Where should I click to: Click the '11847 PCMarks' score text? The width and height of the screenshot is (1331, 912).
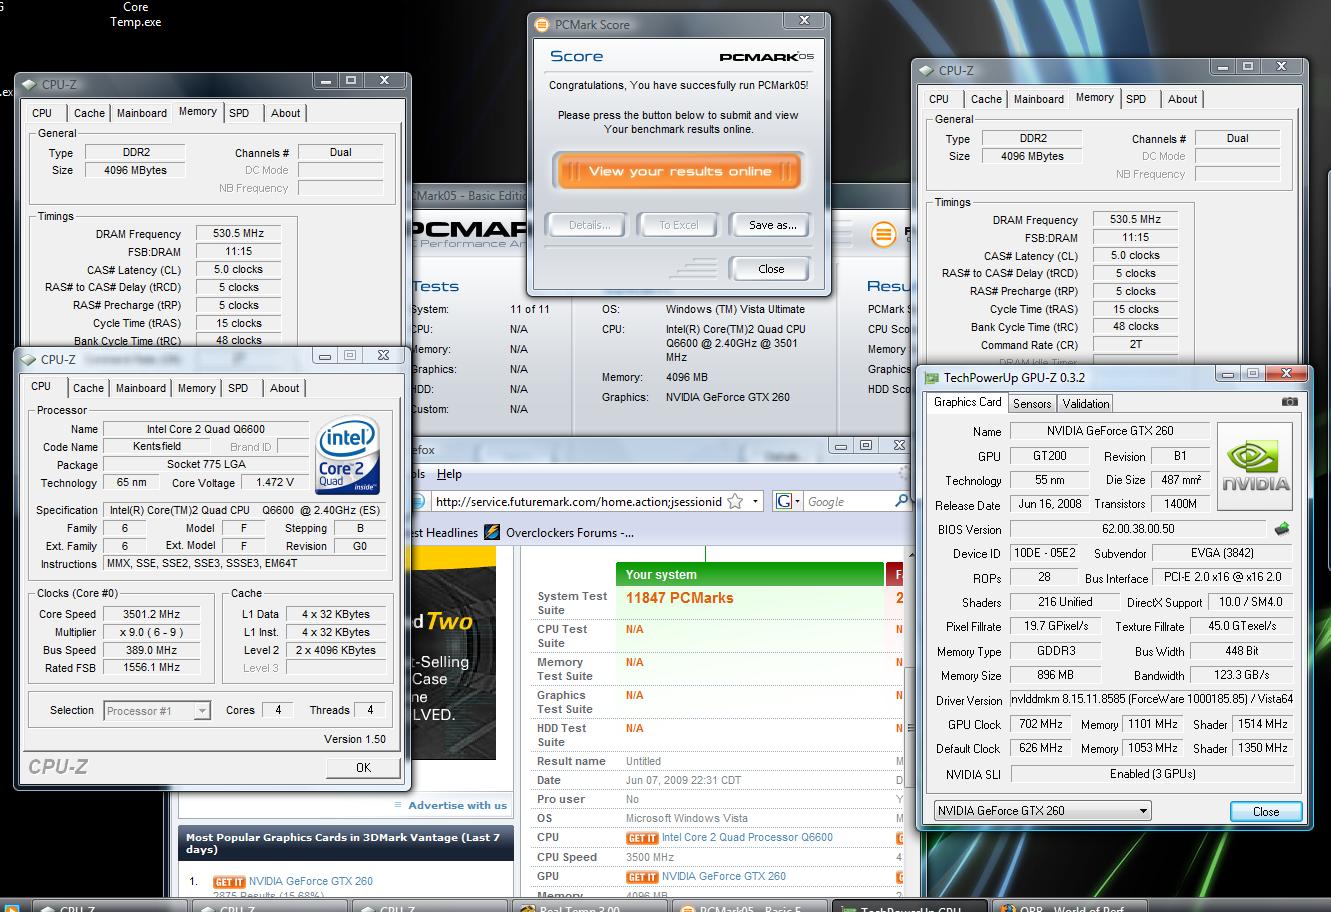tap(680, 598)
